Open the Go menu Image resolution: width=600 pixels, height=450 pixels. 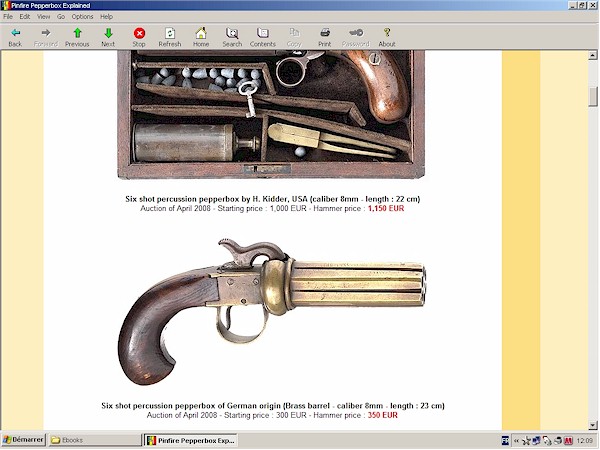(x=61, y=16)
